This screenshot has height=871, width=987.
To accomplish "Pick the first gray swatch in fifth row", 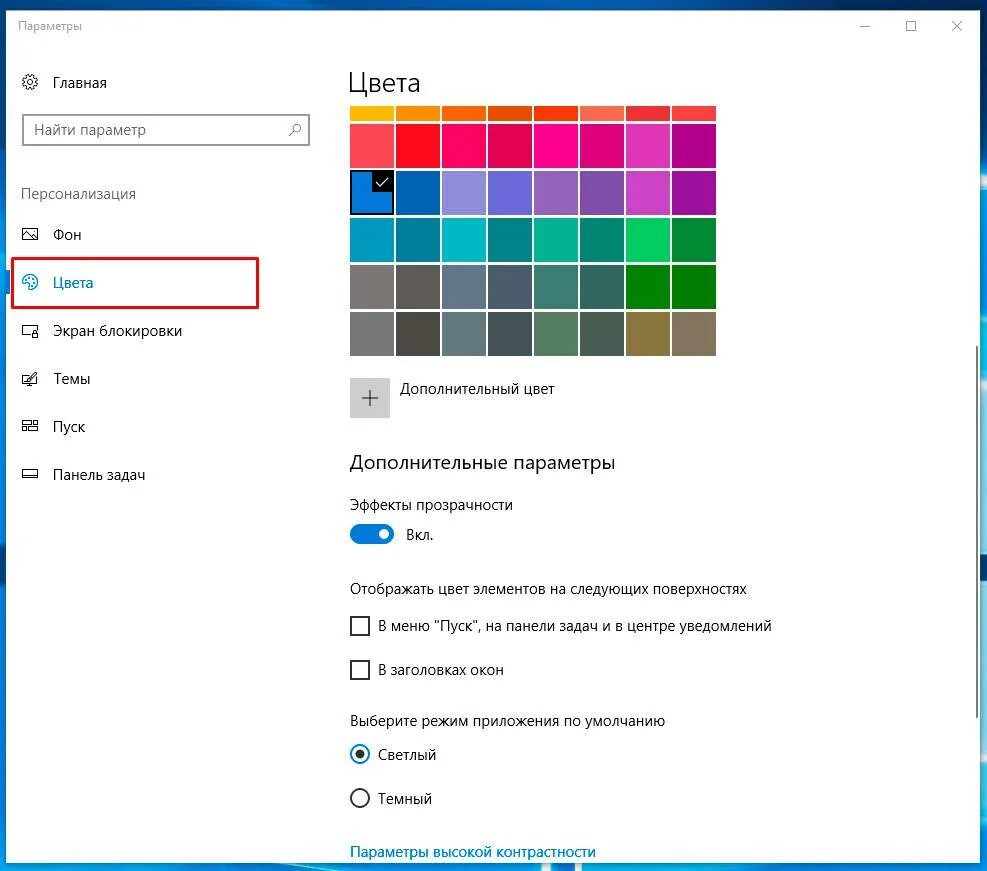I will 372,287.
